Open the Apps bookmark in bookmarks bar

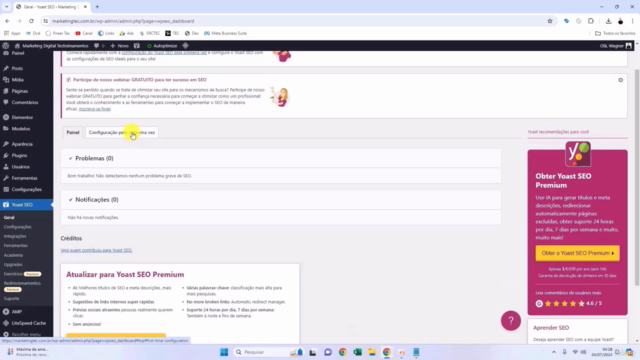12,33
